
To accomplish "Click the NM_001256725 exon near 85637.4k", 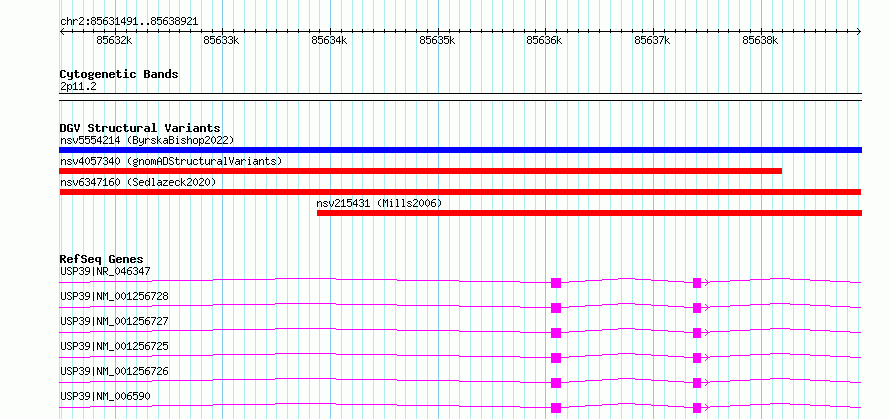I will [x=697, y=358].
